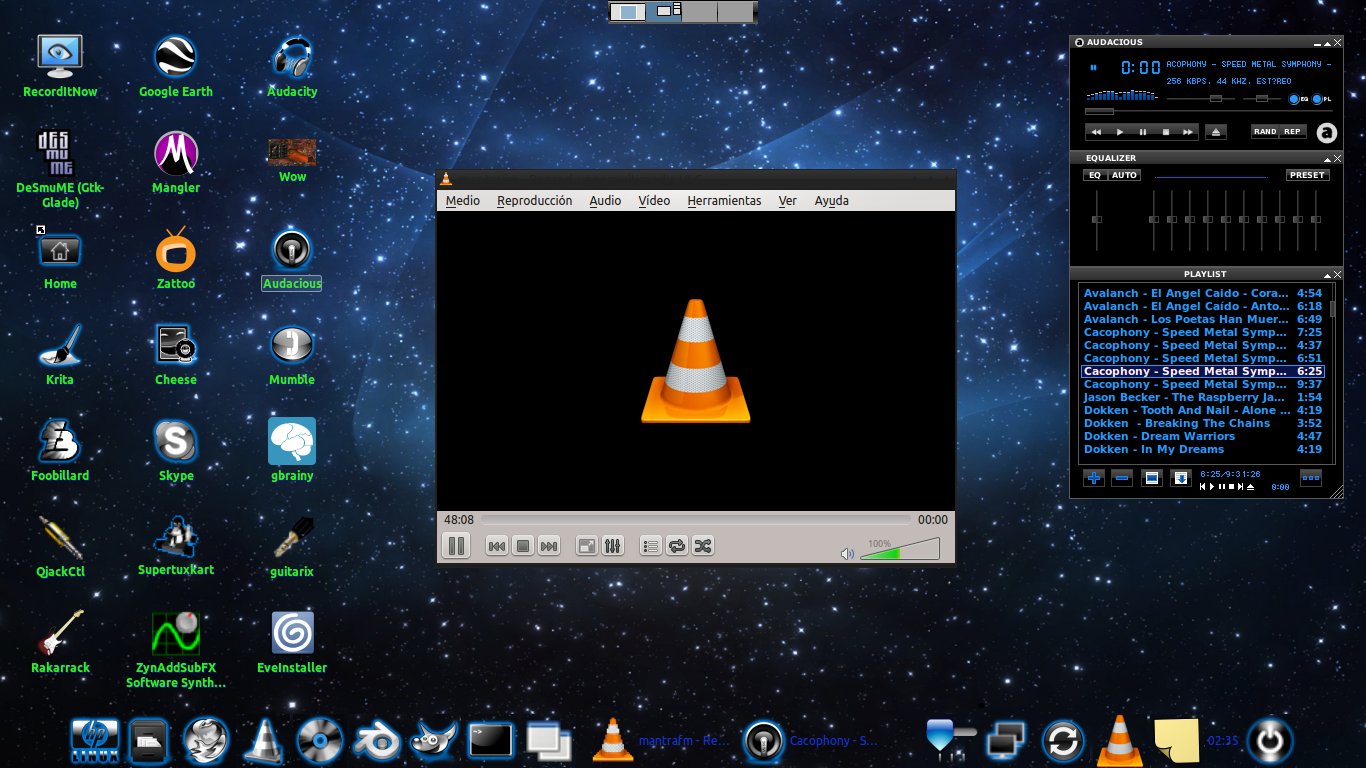Image resolution: width=1366 pixels, height=768 pixels.
Task: Click the VLC seek progress bar
Action: [696, 520]
